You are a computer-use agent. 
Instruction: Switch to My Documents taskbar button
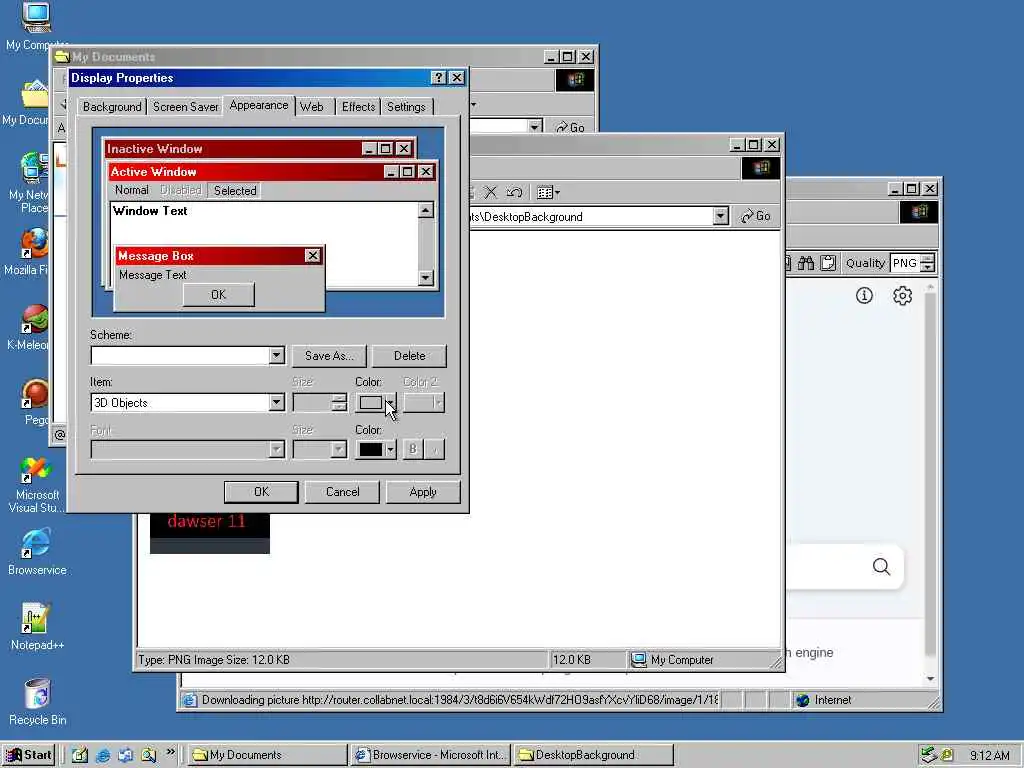pyautogui.click(x=268, y=755)
